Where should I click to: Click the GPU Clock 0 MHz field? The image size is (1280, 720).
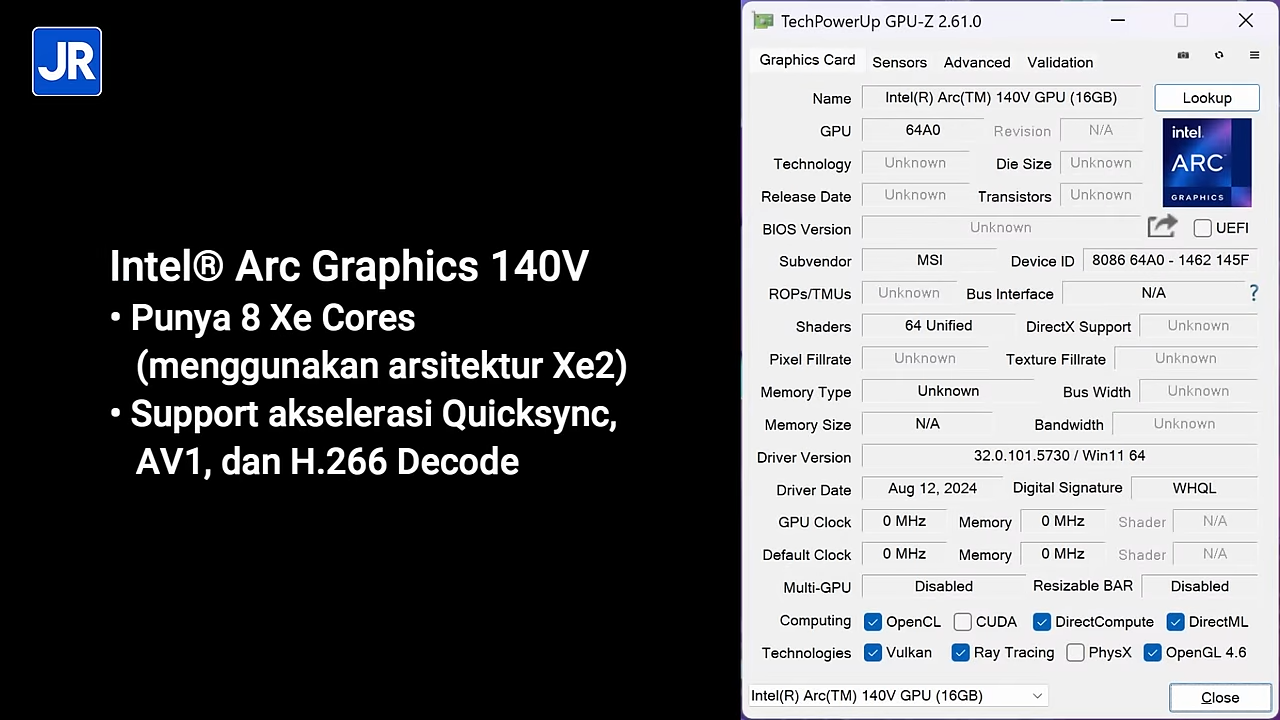pos(904,521)
